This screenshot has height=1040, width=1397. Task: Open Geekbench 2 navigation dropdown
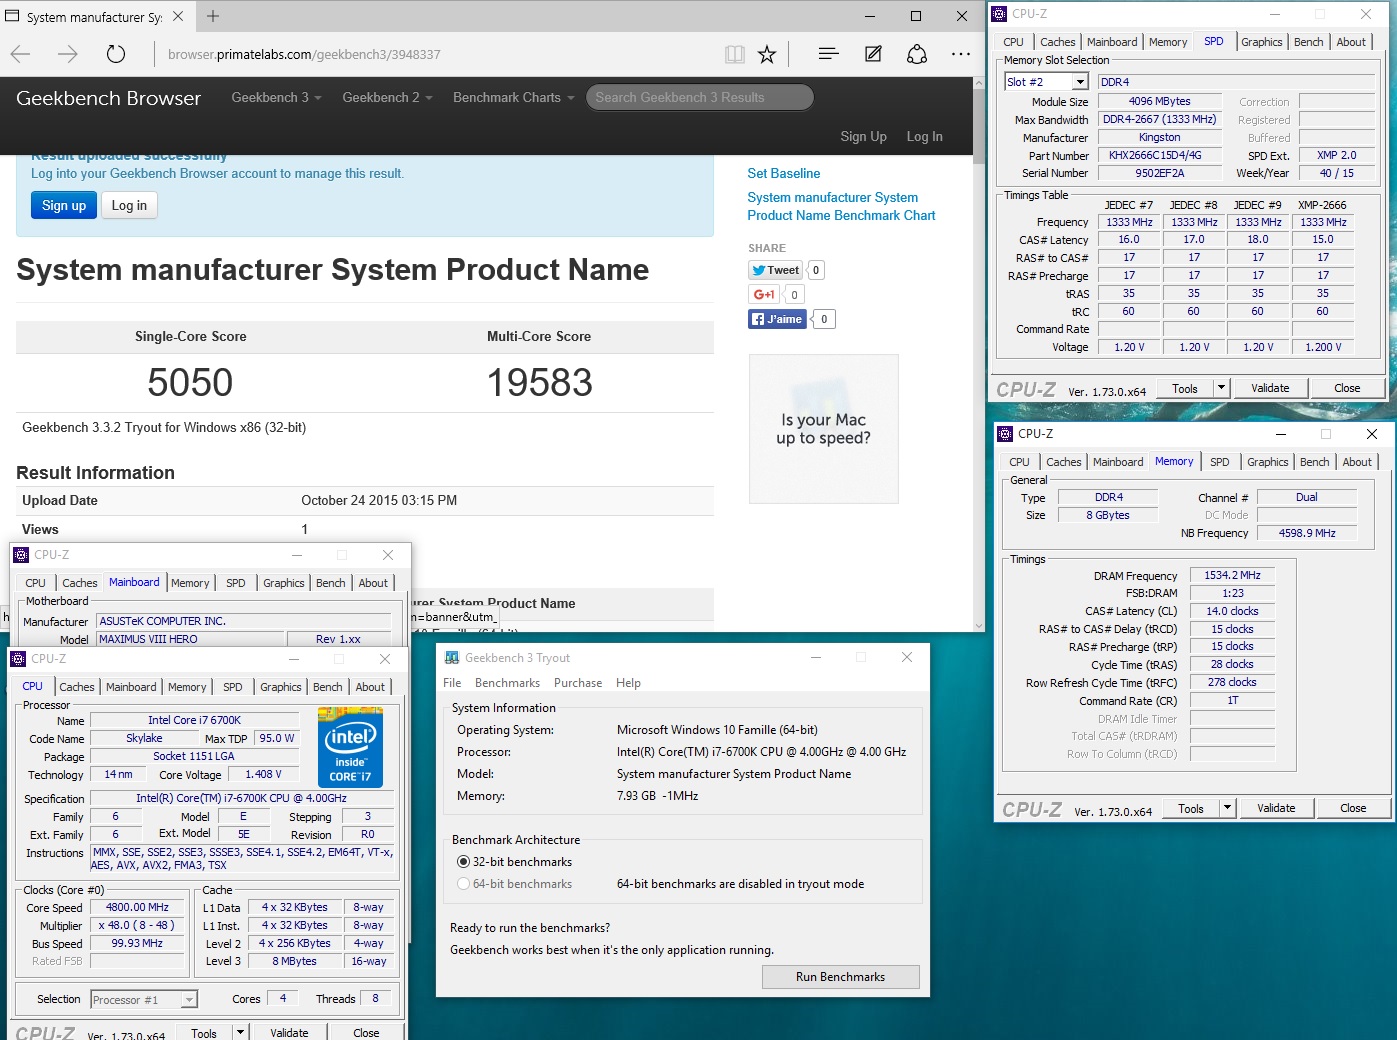click(x=388, y=97)
